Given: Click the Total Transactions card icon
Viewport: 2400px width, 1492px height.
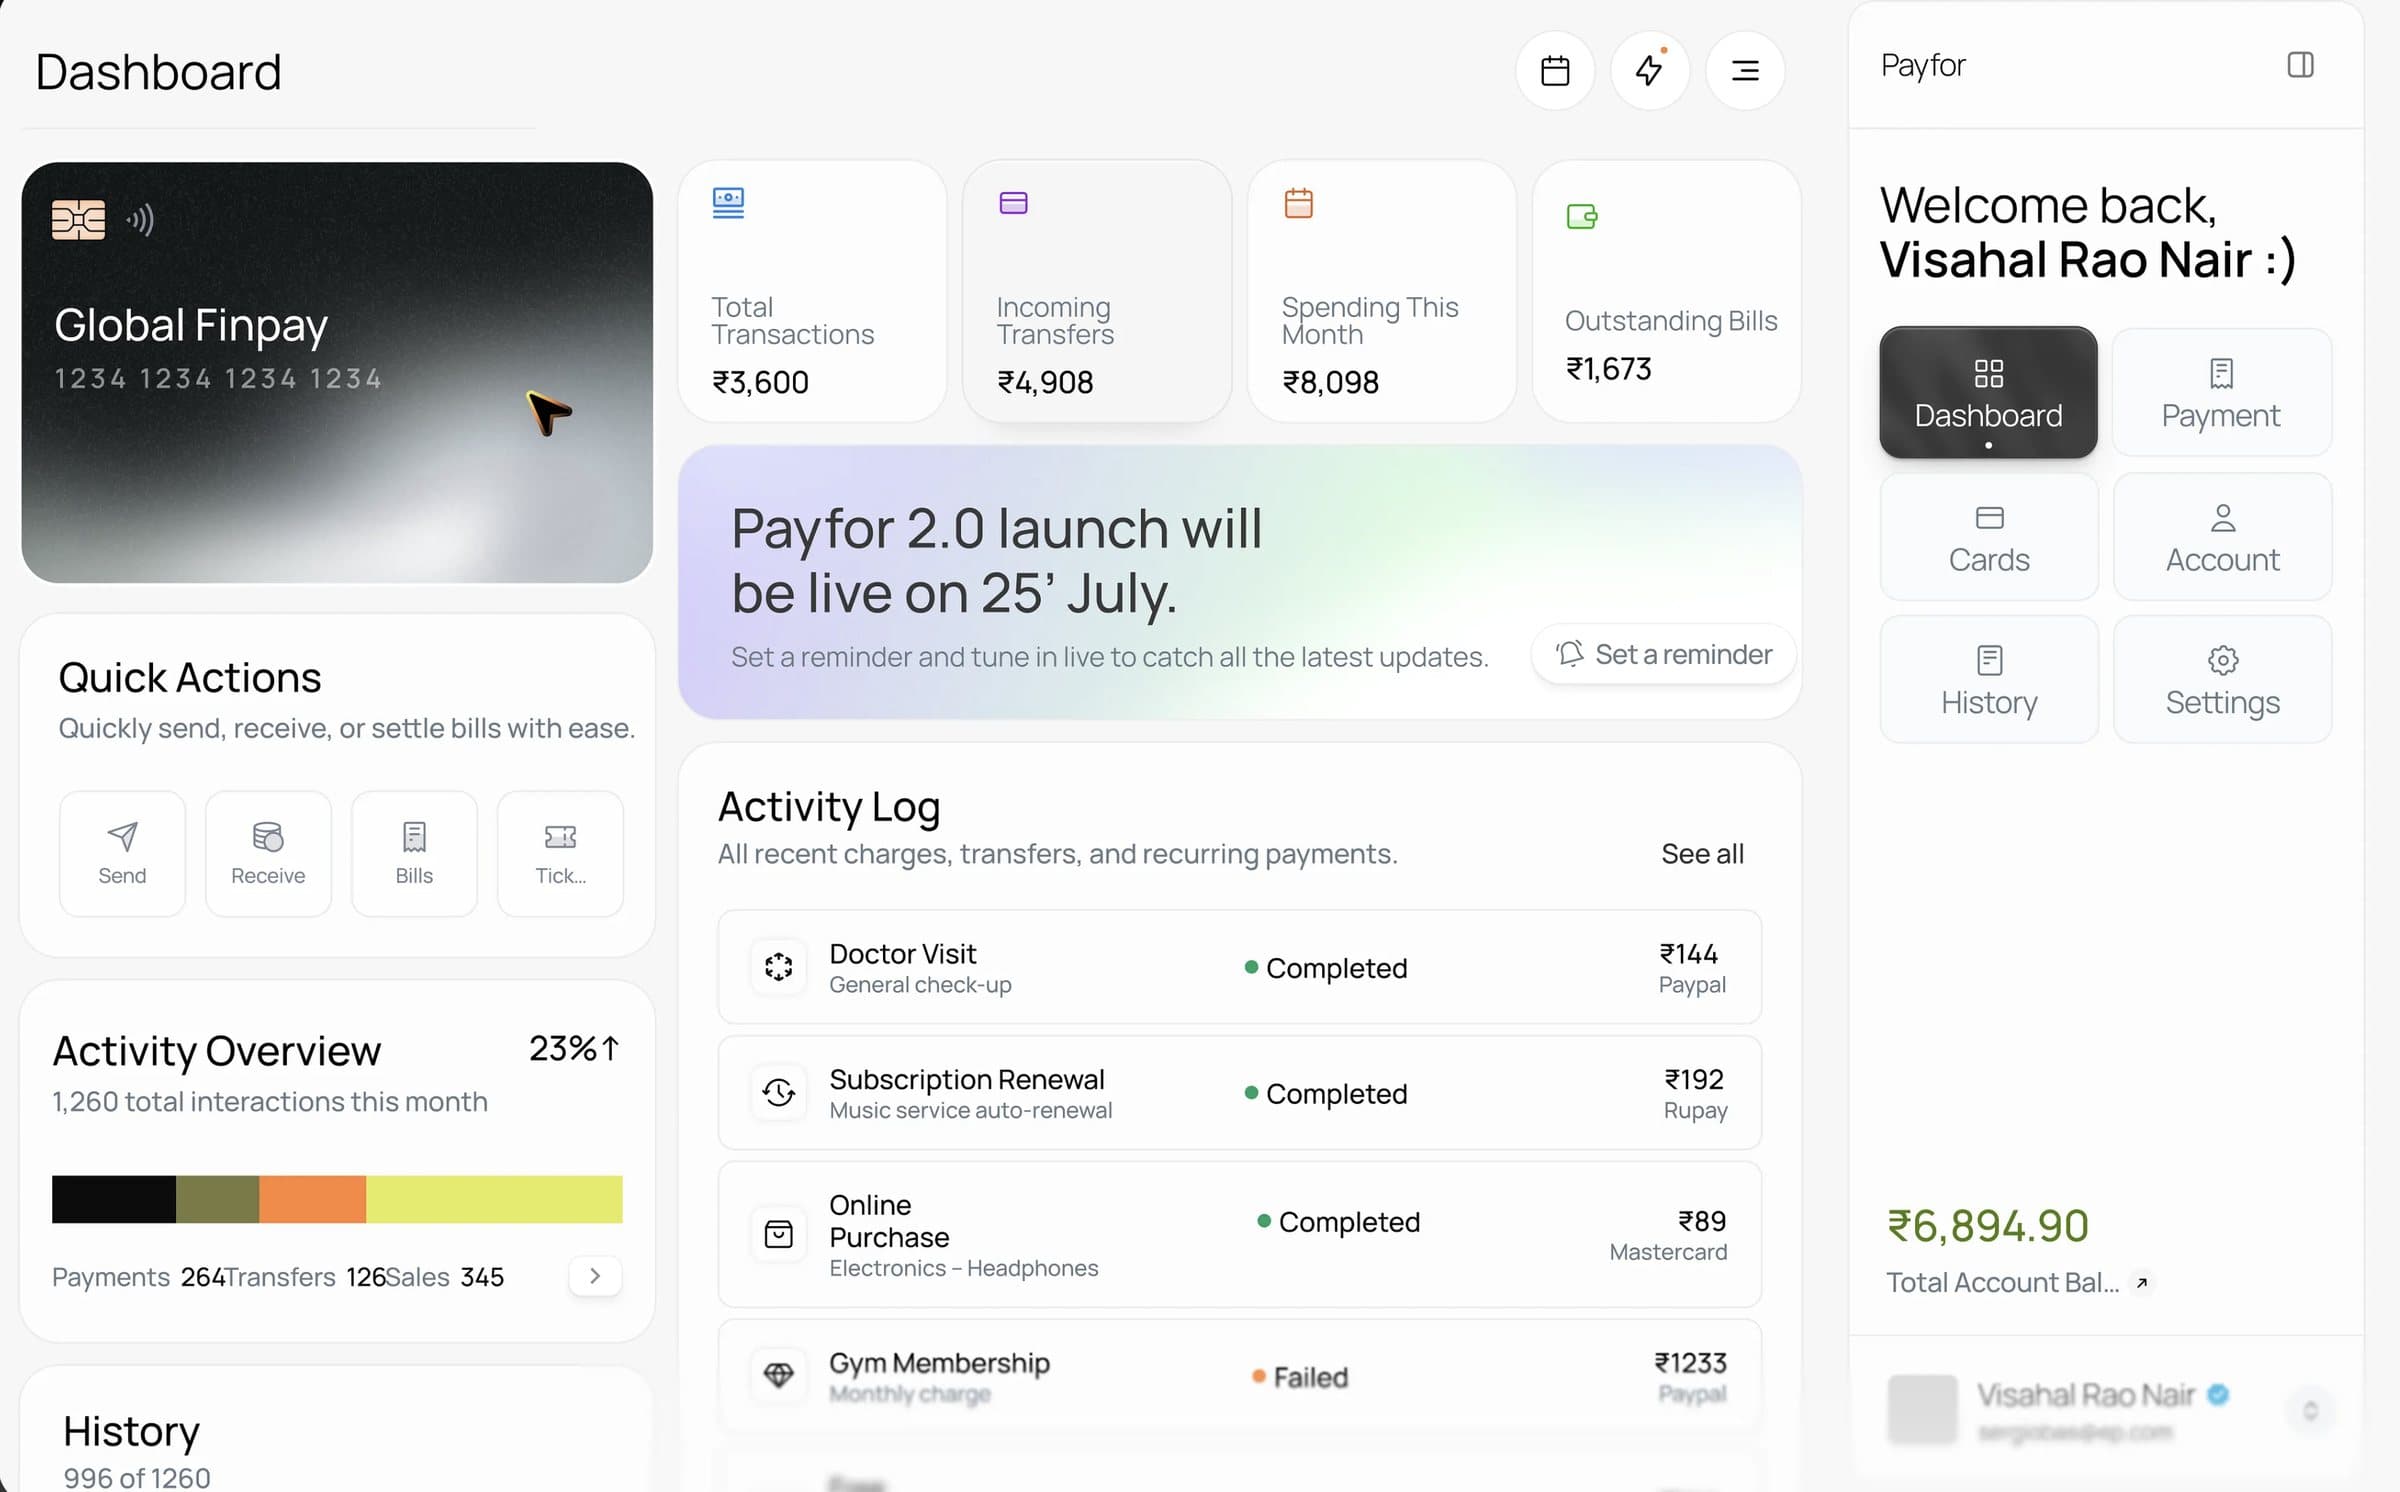Looking at the screenshot, I should pyautogui.click(x=728, y=203).
